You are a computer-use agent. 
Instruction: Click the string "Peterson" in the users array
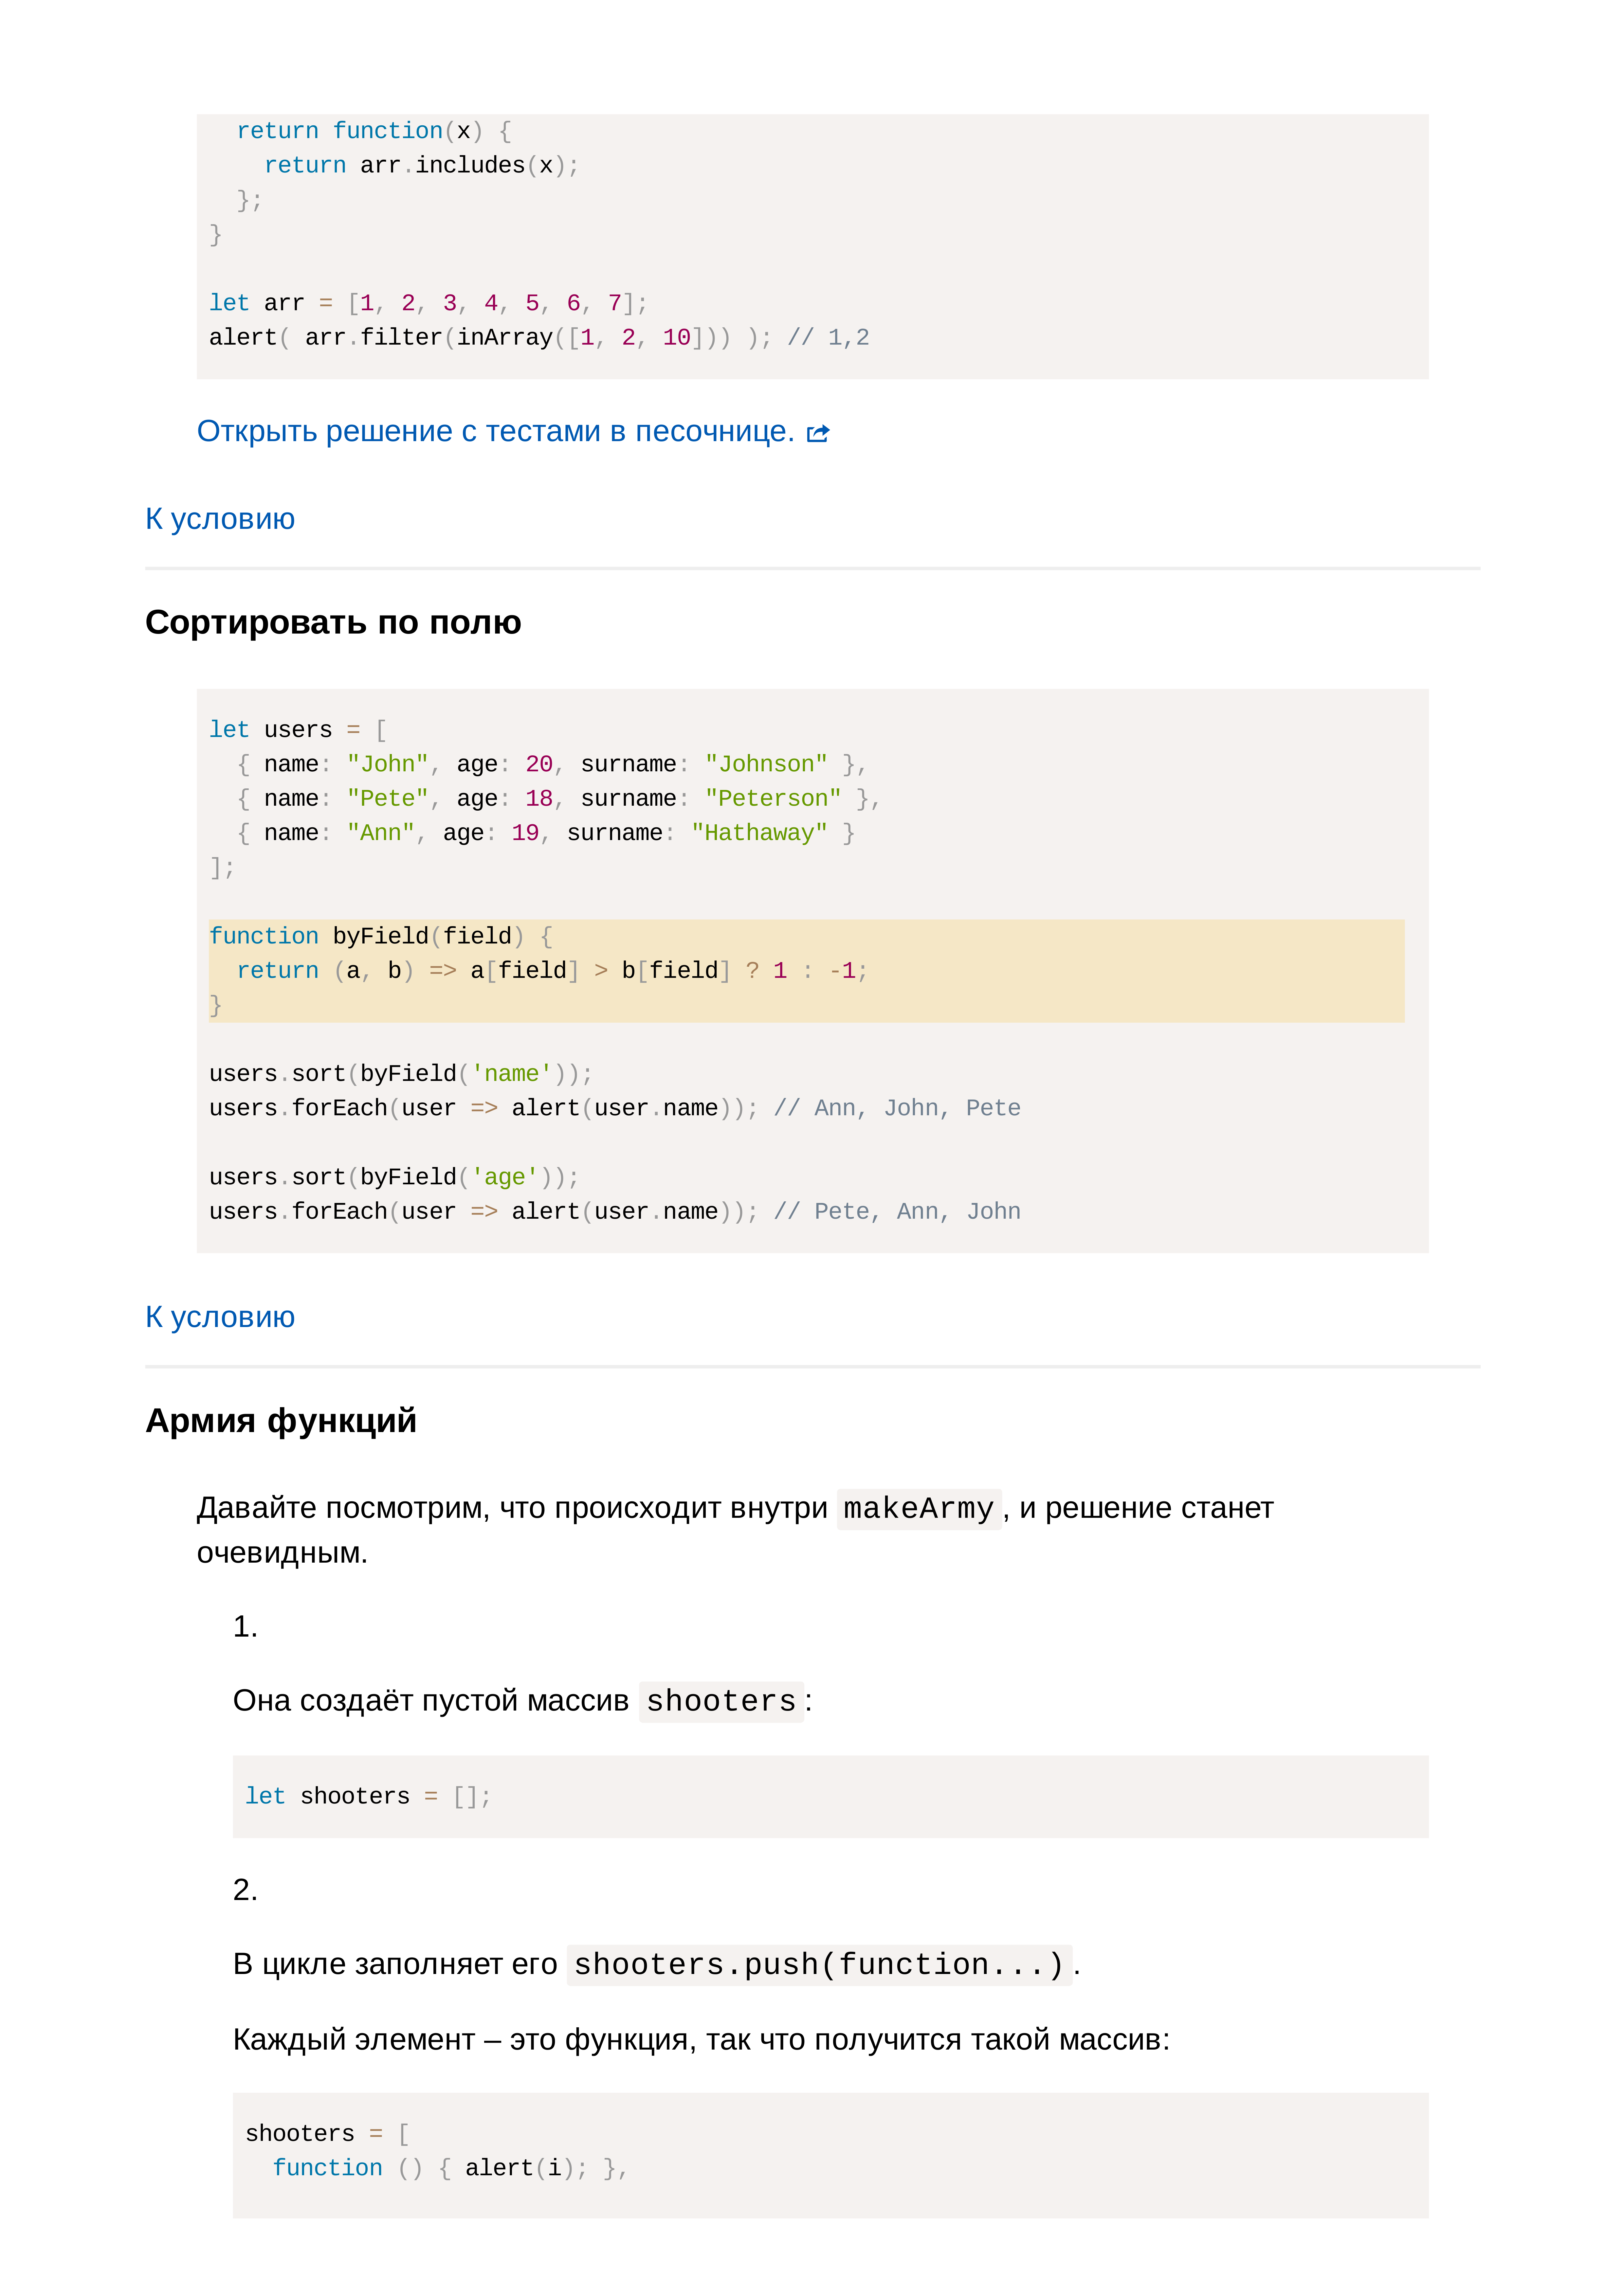point(773,799)
